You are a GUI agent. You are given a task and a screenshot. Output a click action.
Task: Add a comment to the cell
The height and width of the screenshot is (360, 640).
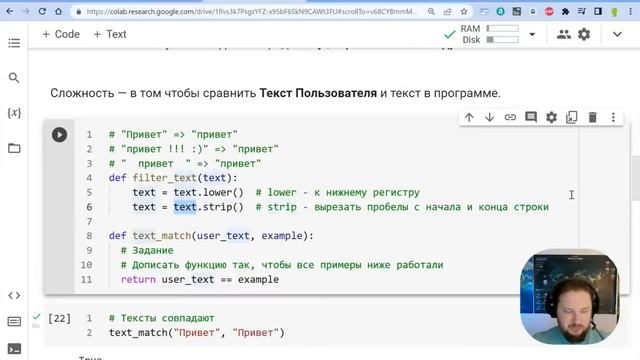[531, 118]
